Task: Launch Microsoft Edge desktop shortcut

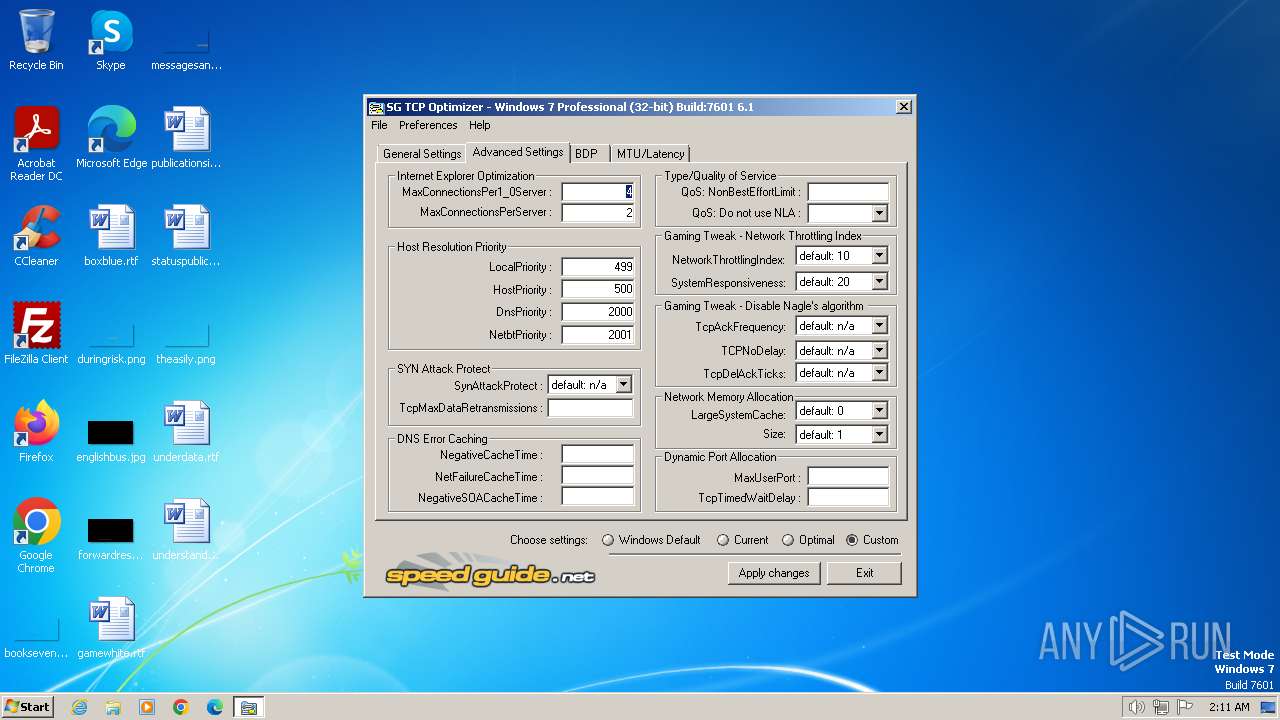Action: [111, 138]
